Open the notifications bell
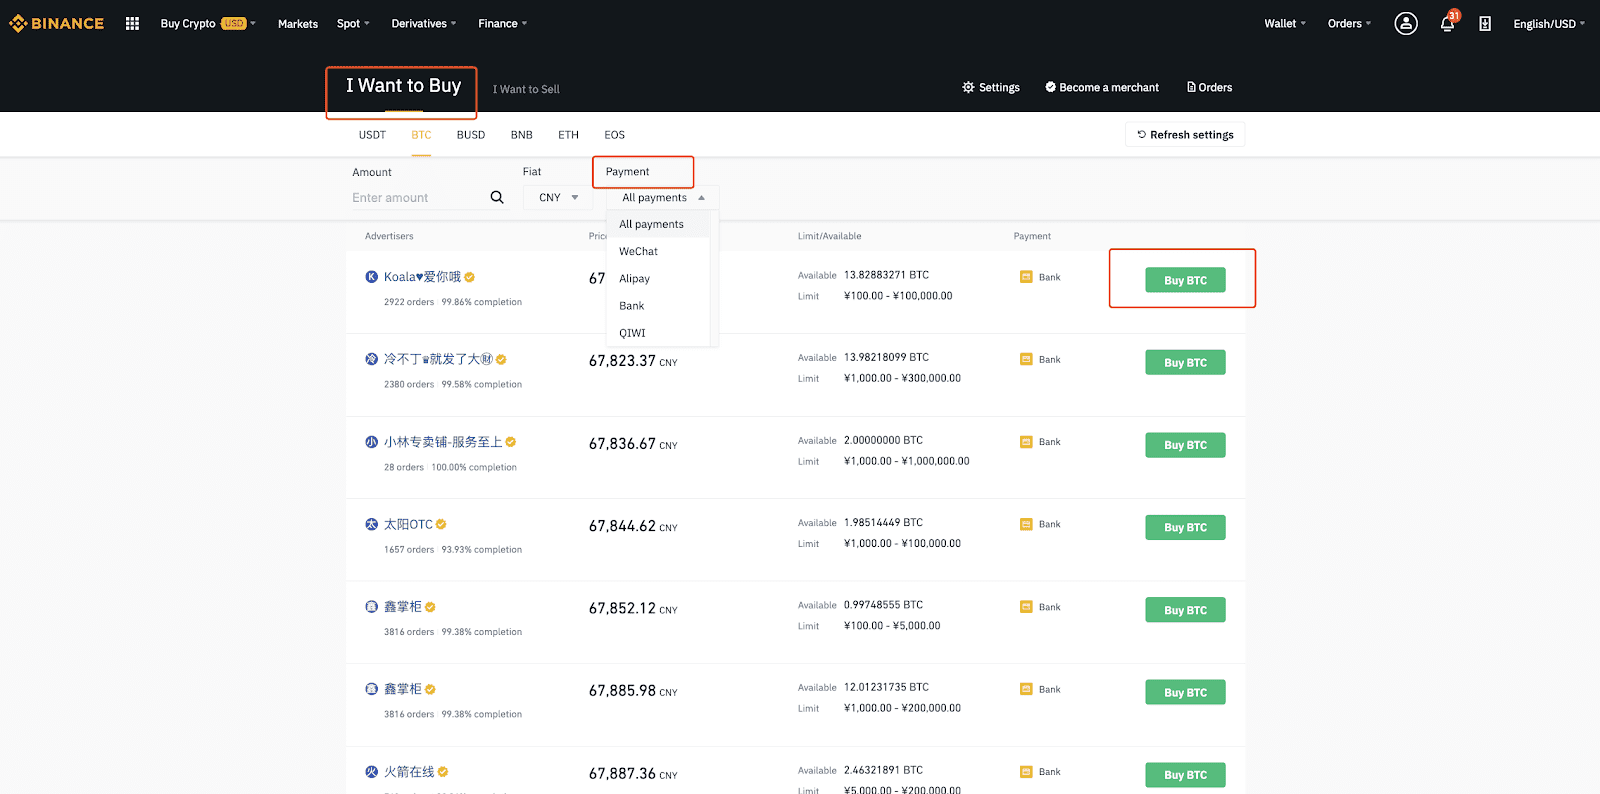This screenshot has width=1600, height=794. pos(1446,24)
